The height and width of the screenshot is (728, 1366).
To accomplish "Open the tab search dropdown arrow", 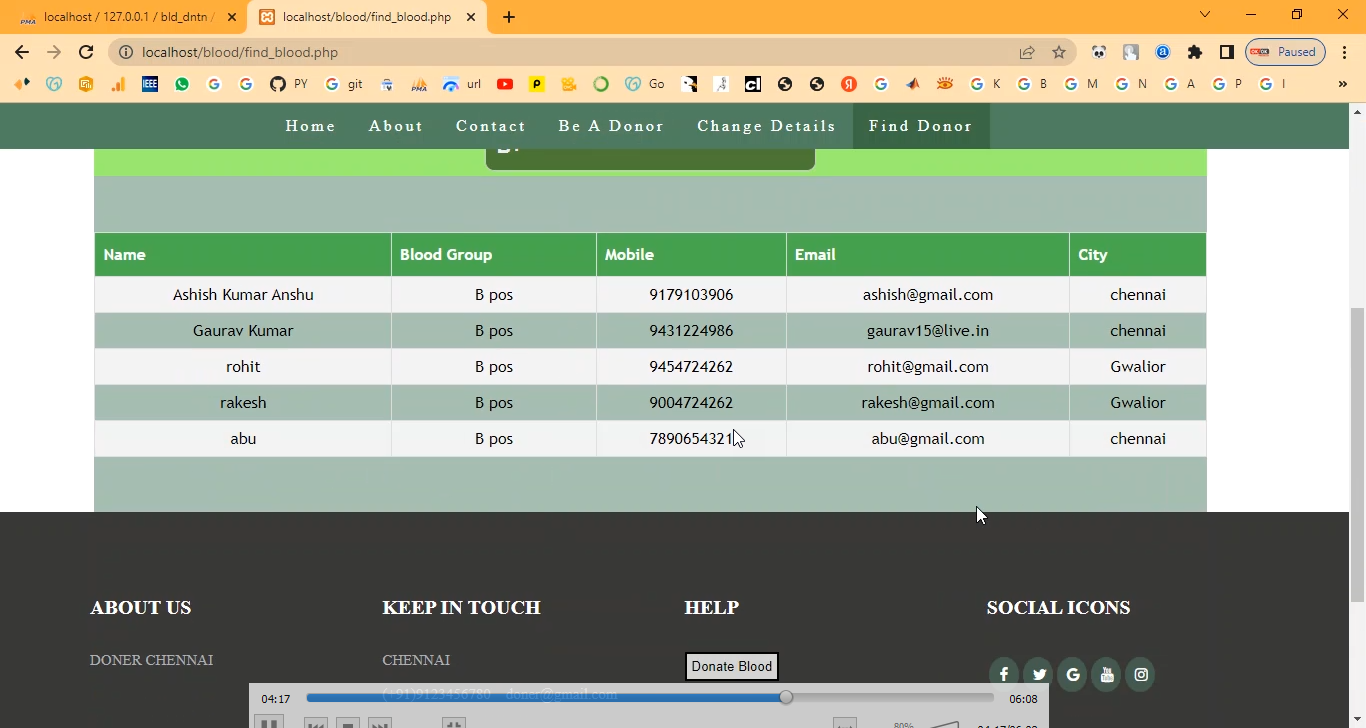I will tap(1205, 15).
